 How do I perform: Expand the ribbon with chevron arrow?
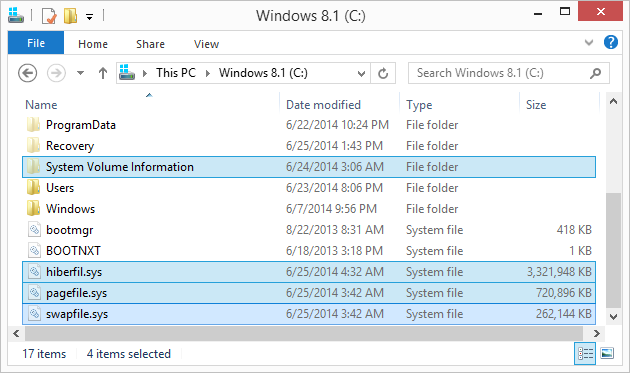[x=589, y=42]
